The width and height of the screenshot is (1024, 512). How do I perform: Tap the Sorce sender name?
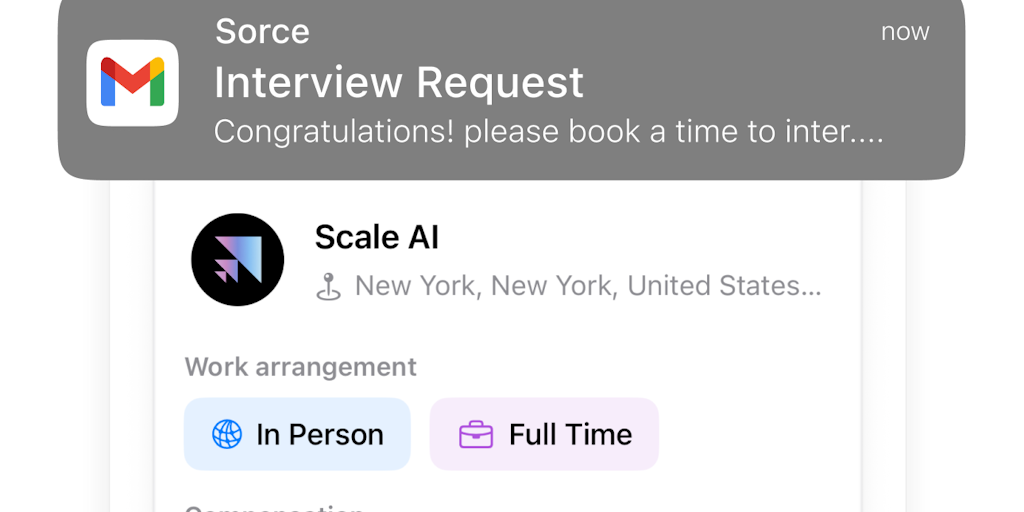coord(262,31)
